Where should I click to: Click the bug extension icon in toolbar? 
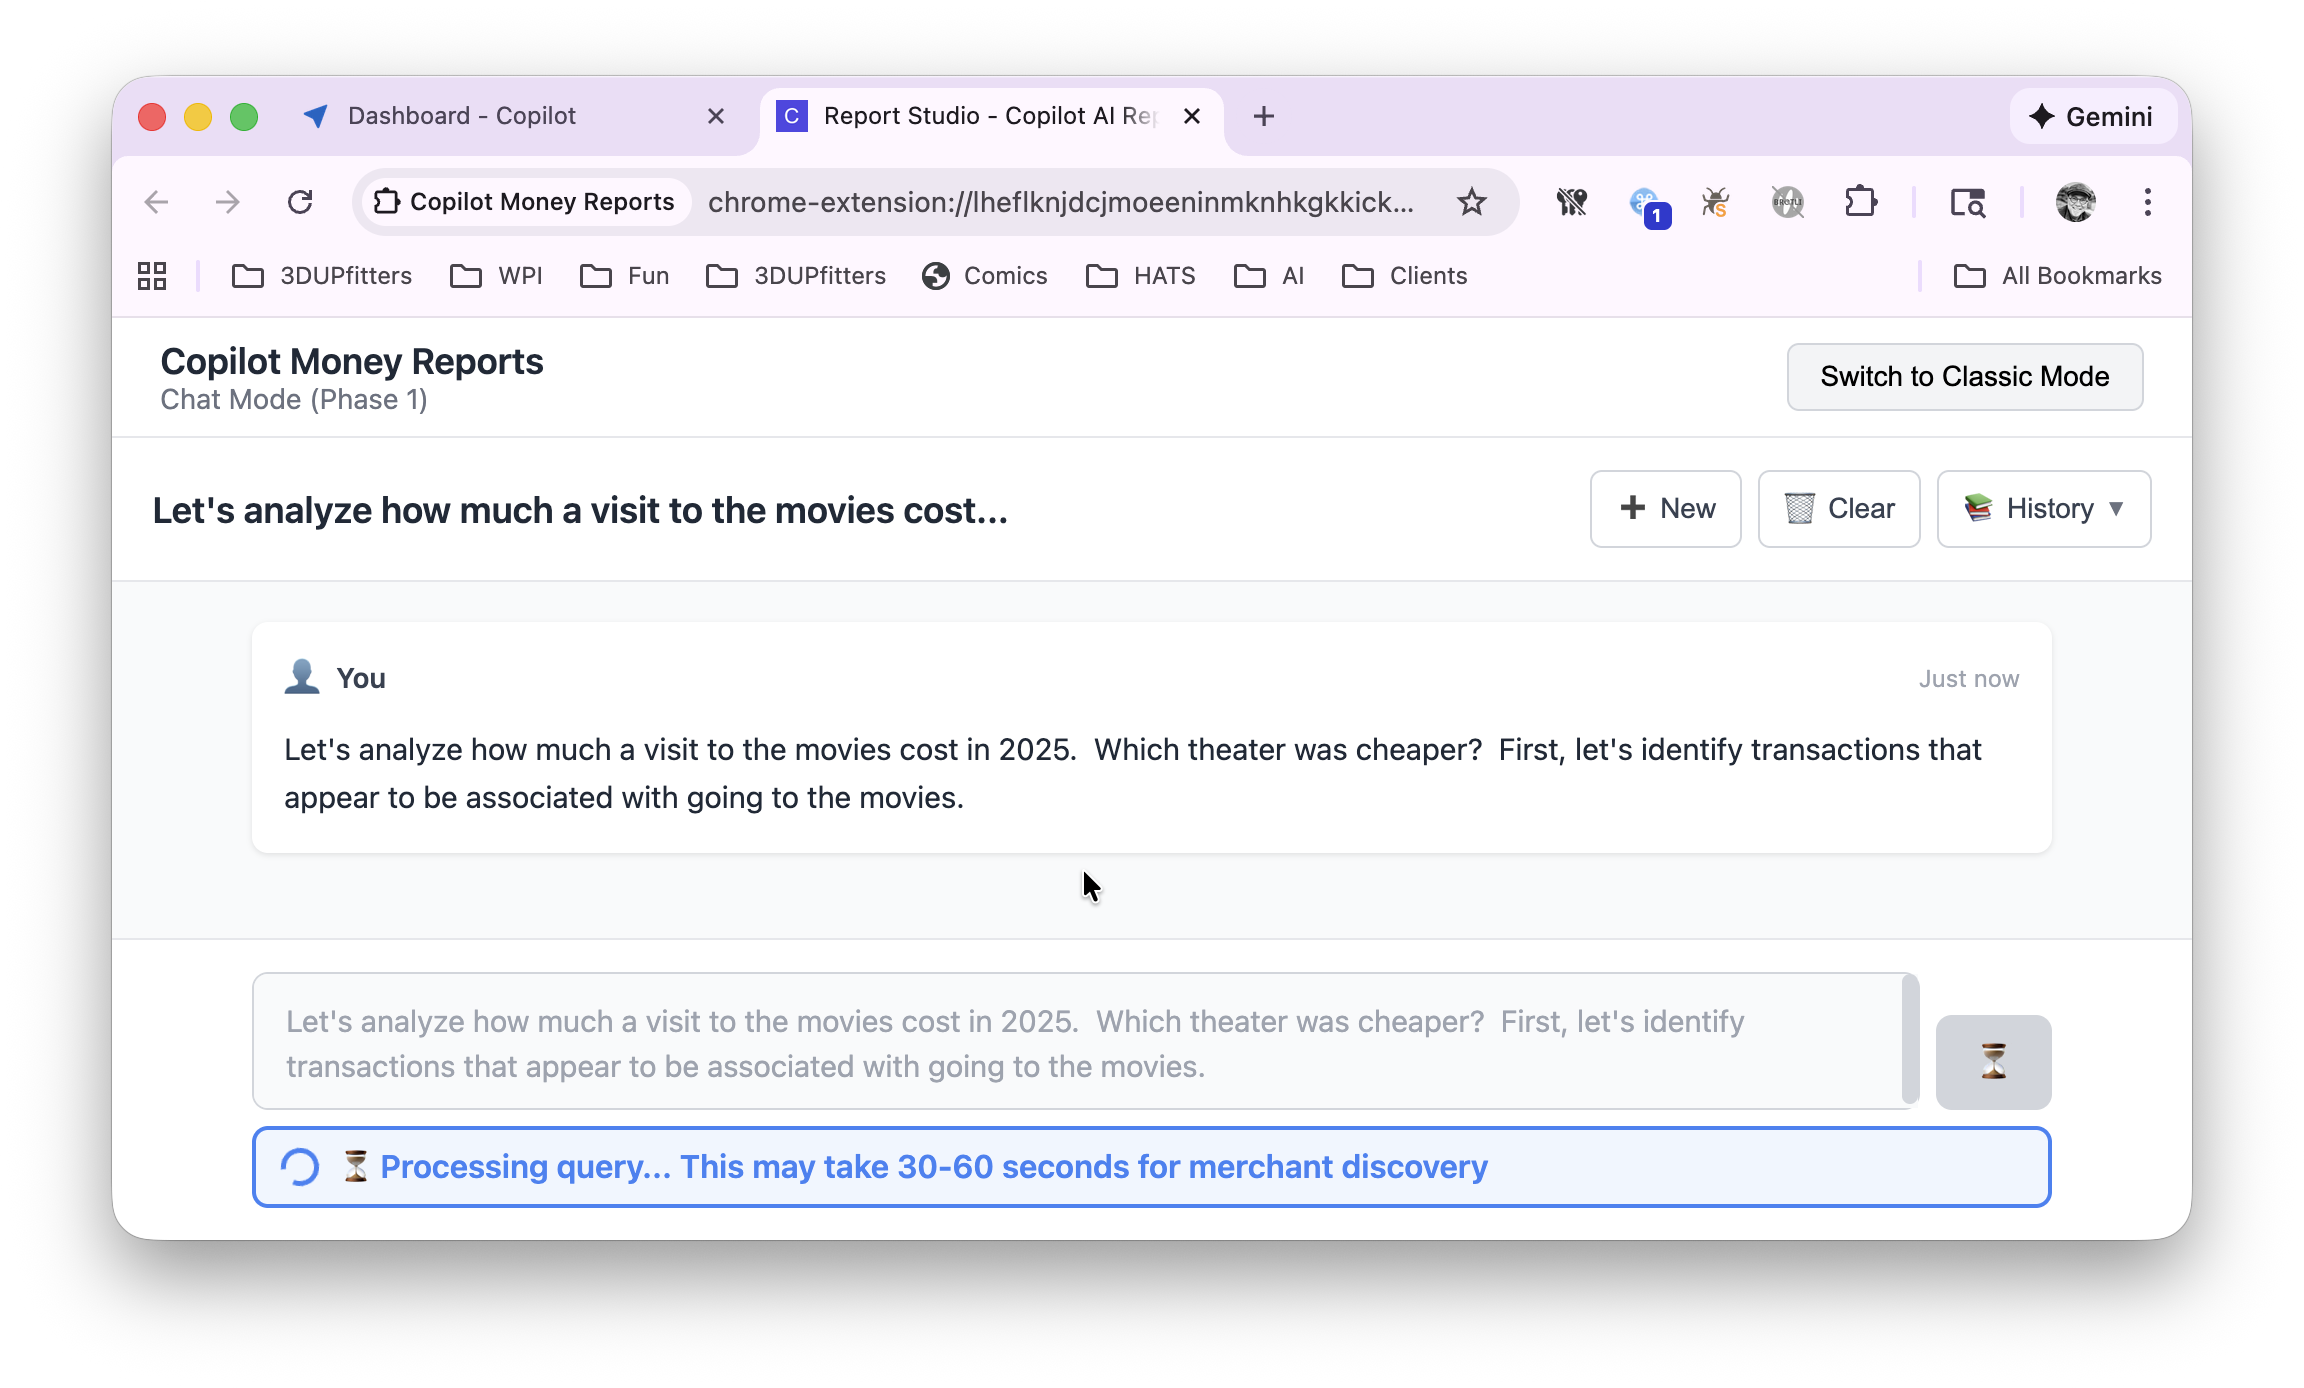1715,202
